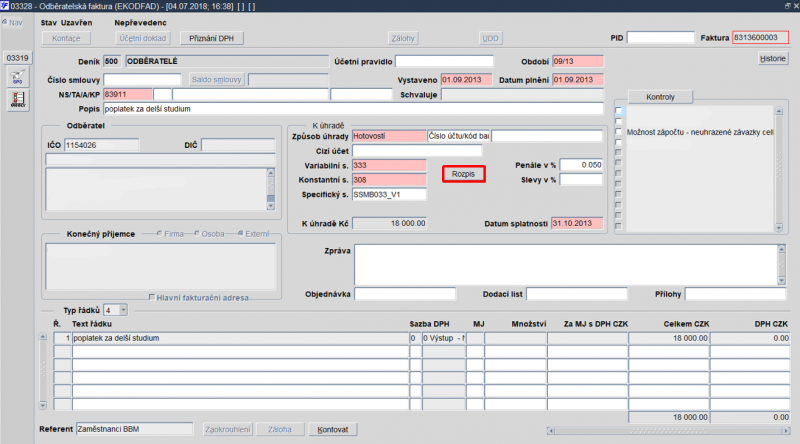Open the Kontroly tab

tap(662, 97)
